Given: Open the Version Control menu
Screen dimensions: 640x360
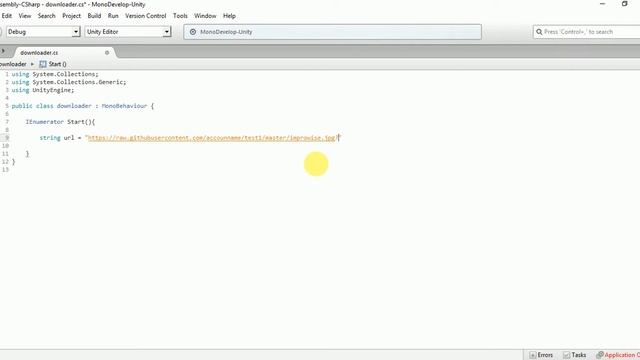Looking at the screenshot, I should point(145,16).
